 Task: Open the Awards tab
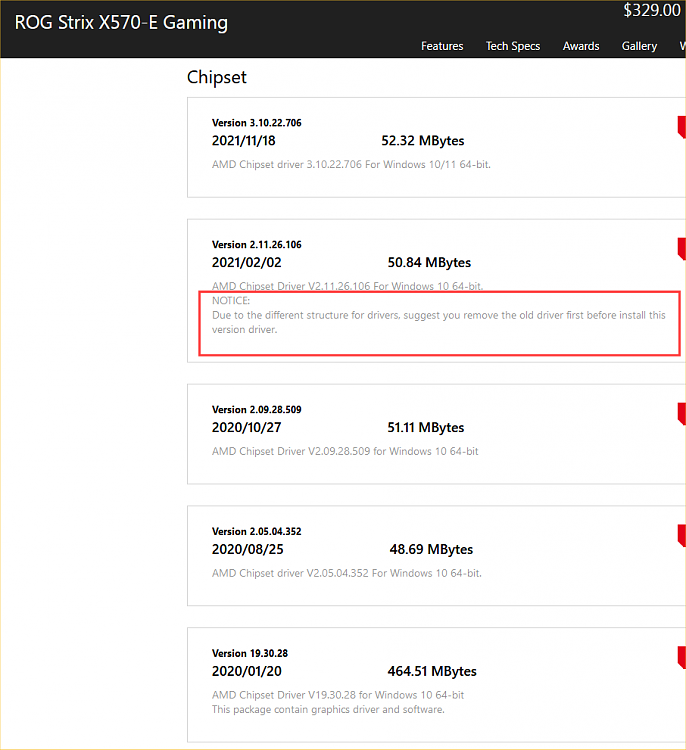pos(581,46)
